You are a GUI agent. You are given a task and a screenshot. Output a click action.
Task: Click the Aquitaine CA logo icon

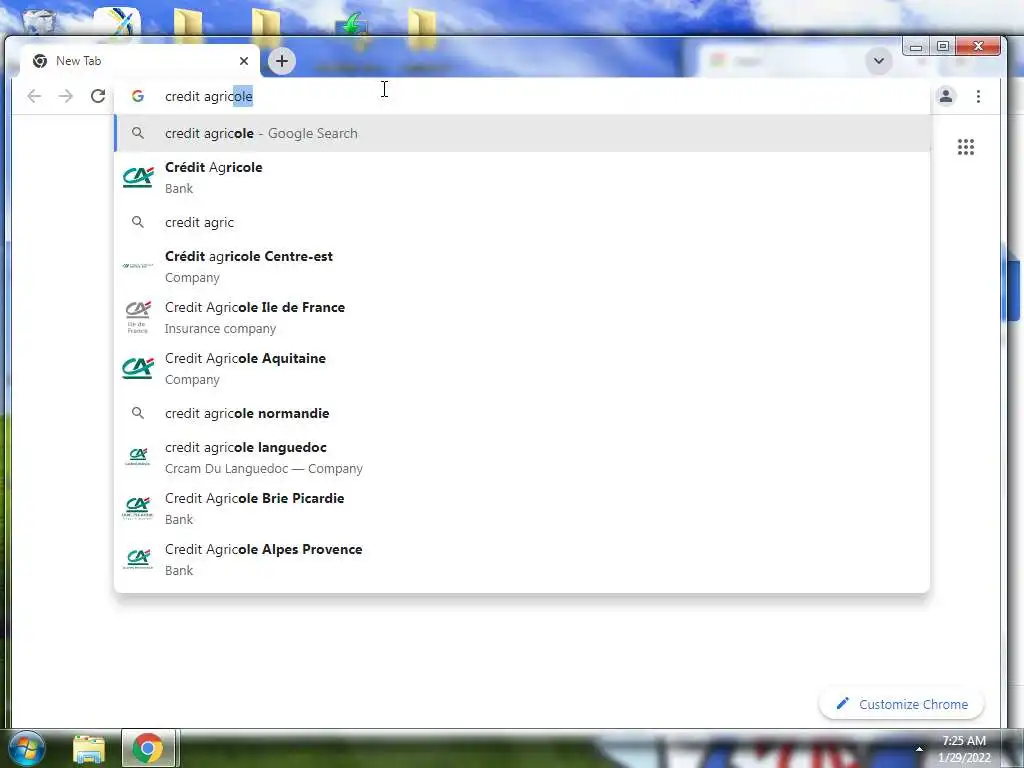click(x=138, y=368)
